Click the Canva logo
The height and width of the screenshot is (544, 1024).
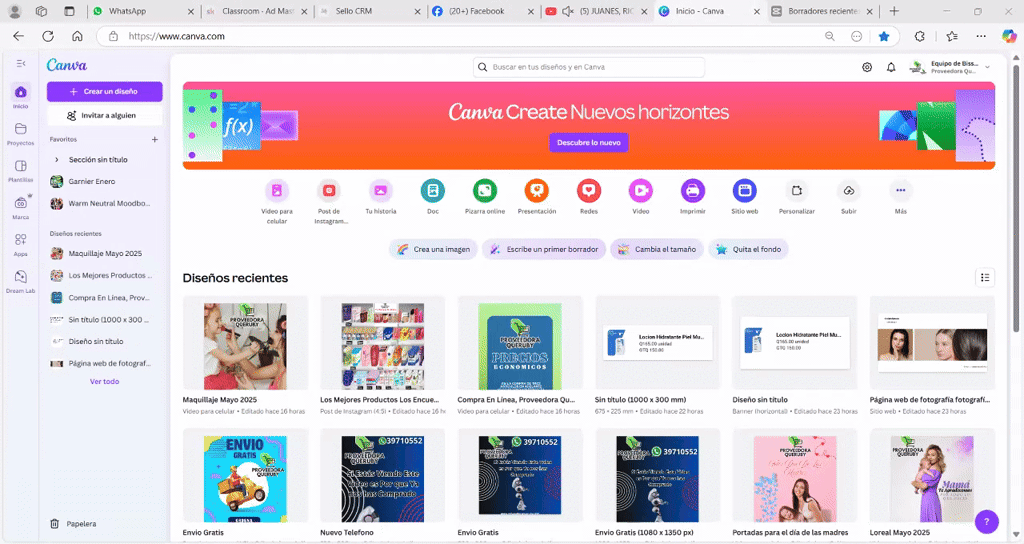(67, 65)
